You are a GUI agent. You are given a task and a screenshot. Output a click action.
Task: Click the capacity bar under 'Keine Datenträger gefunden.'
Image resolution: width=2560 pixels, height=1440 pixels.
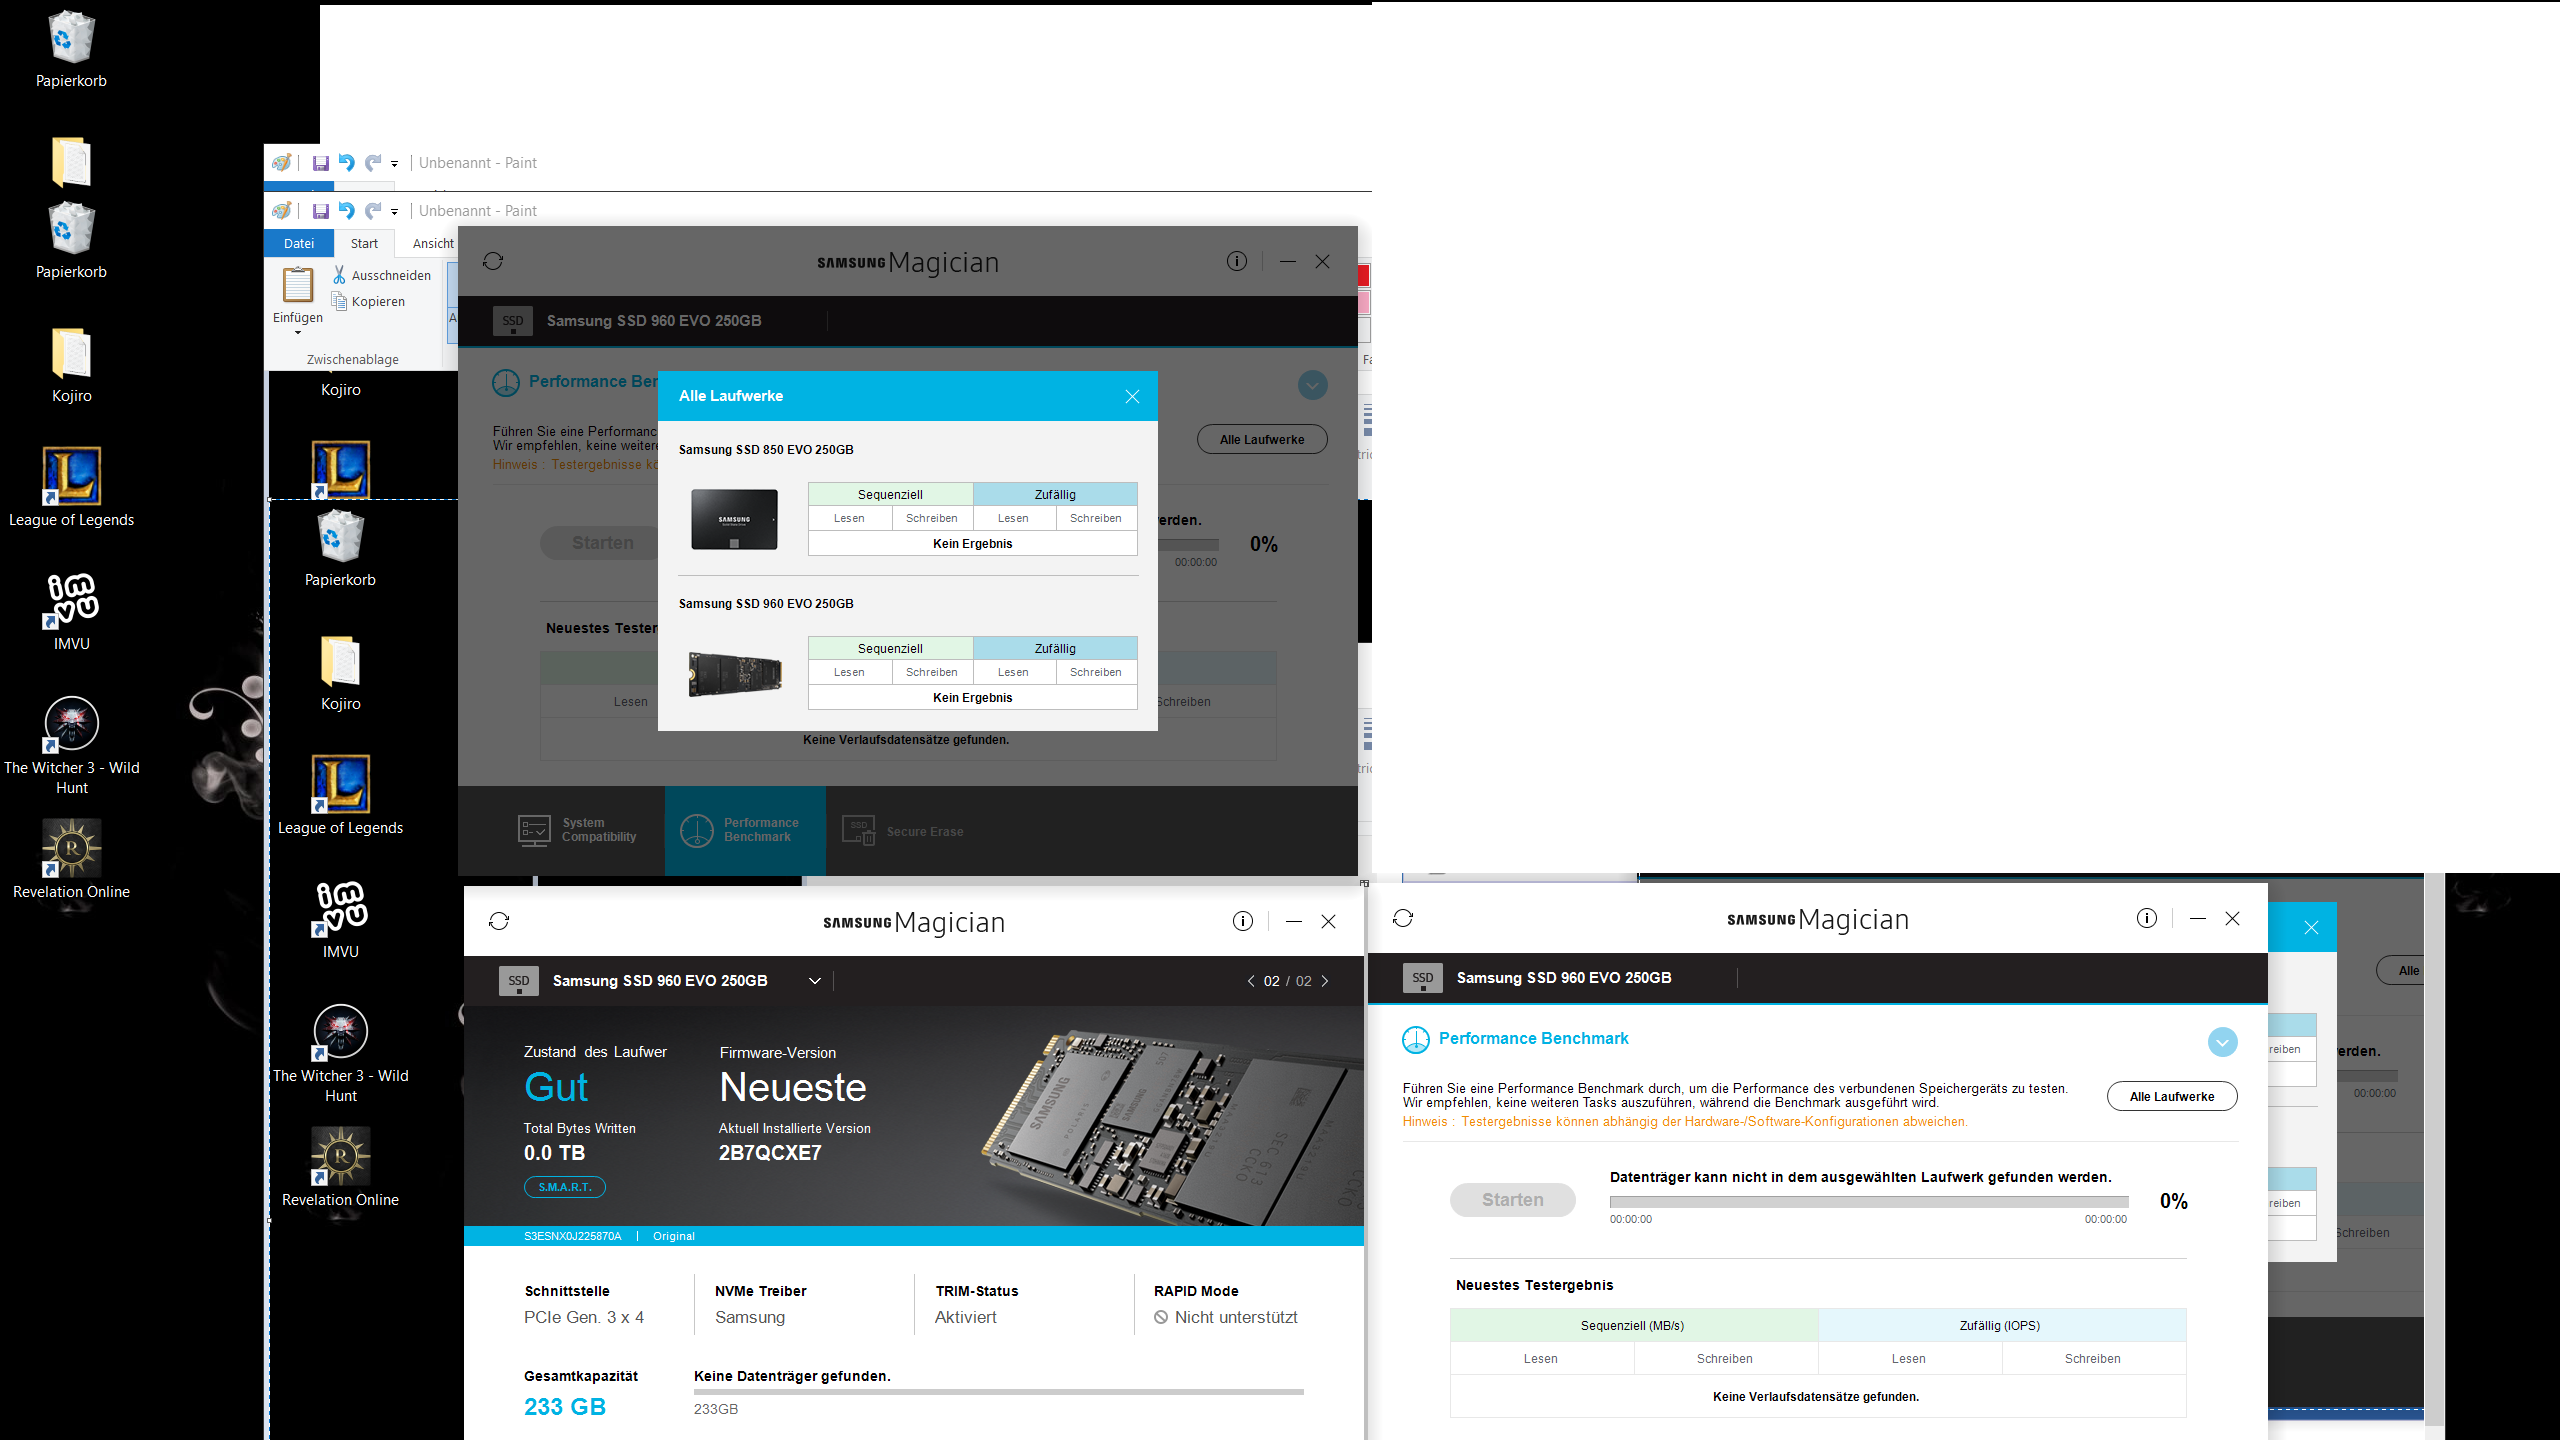998,1391
